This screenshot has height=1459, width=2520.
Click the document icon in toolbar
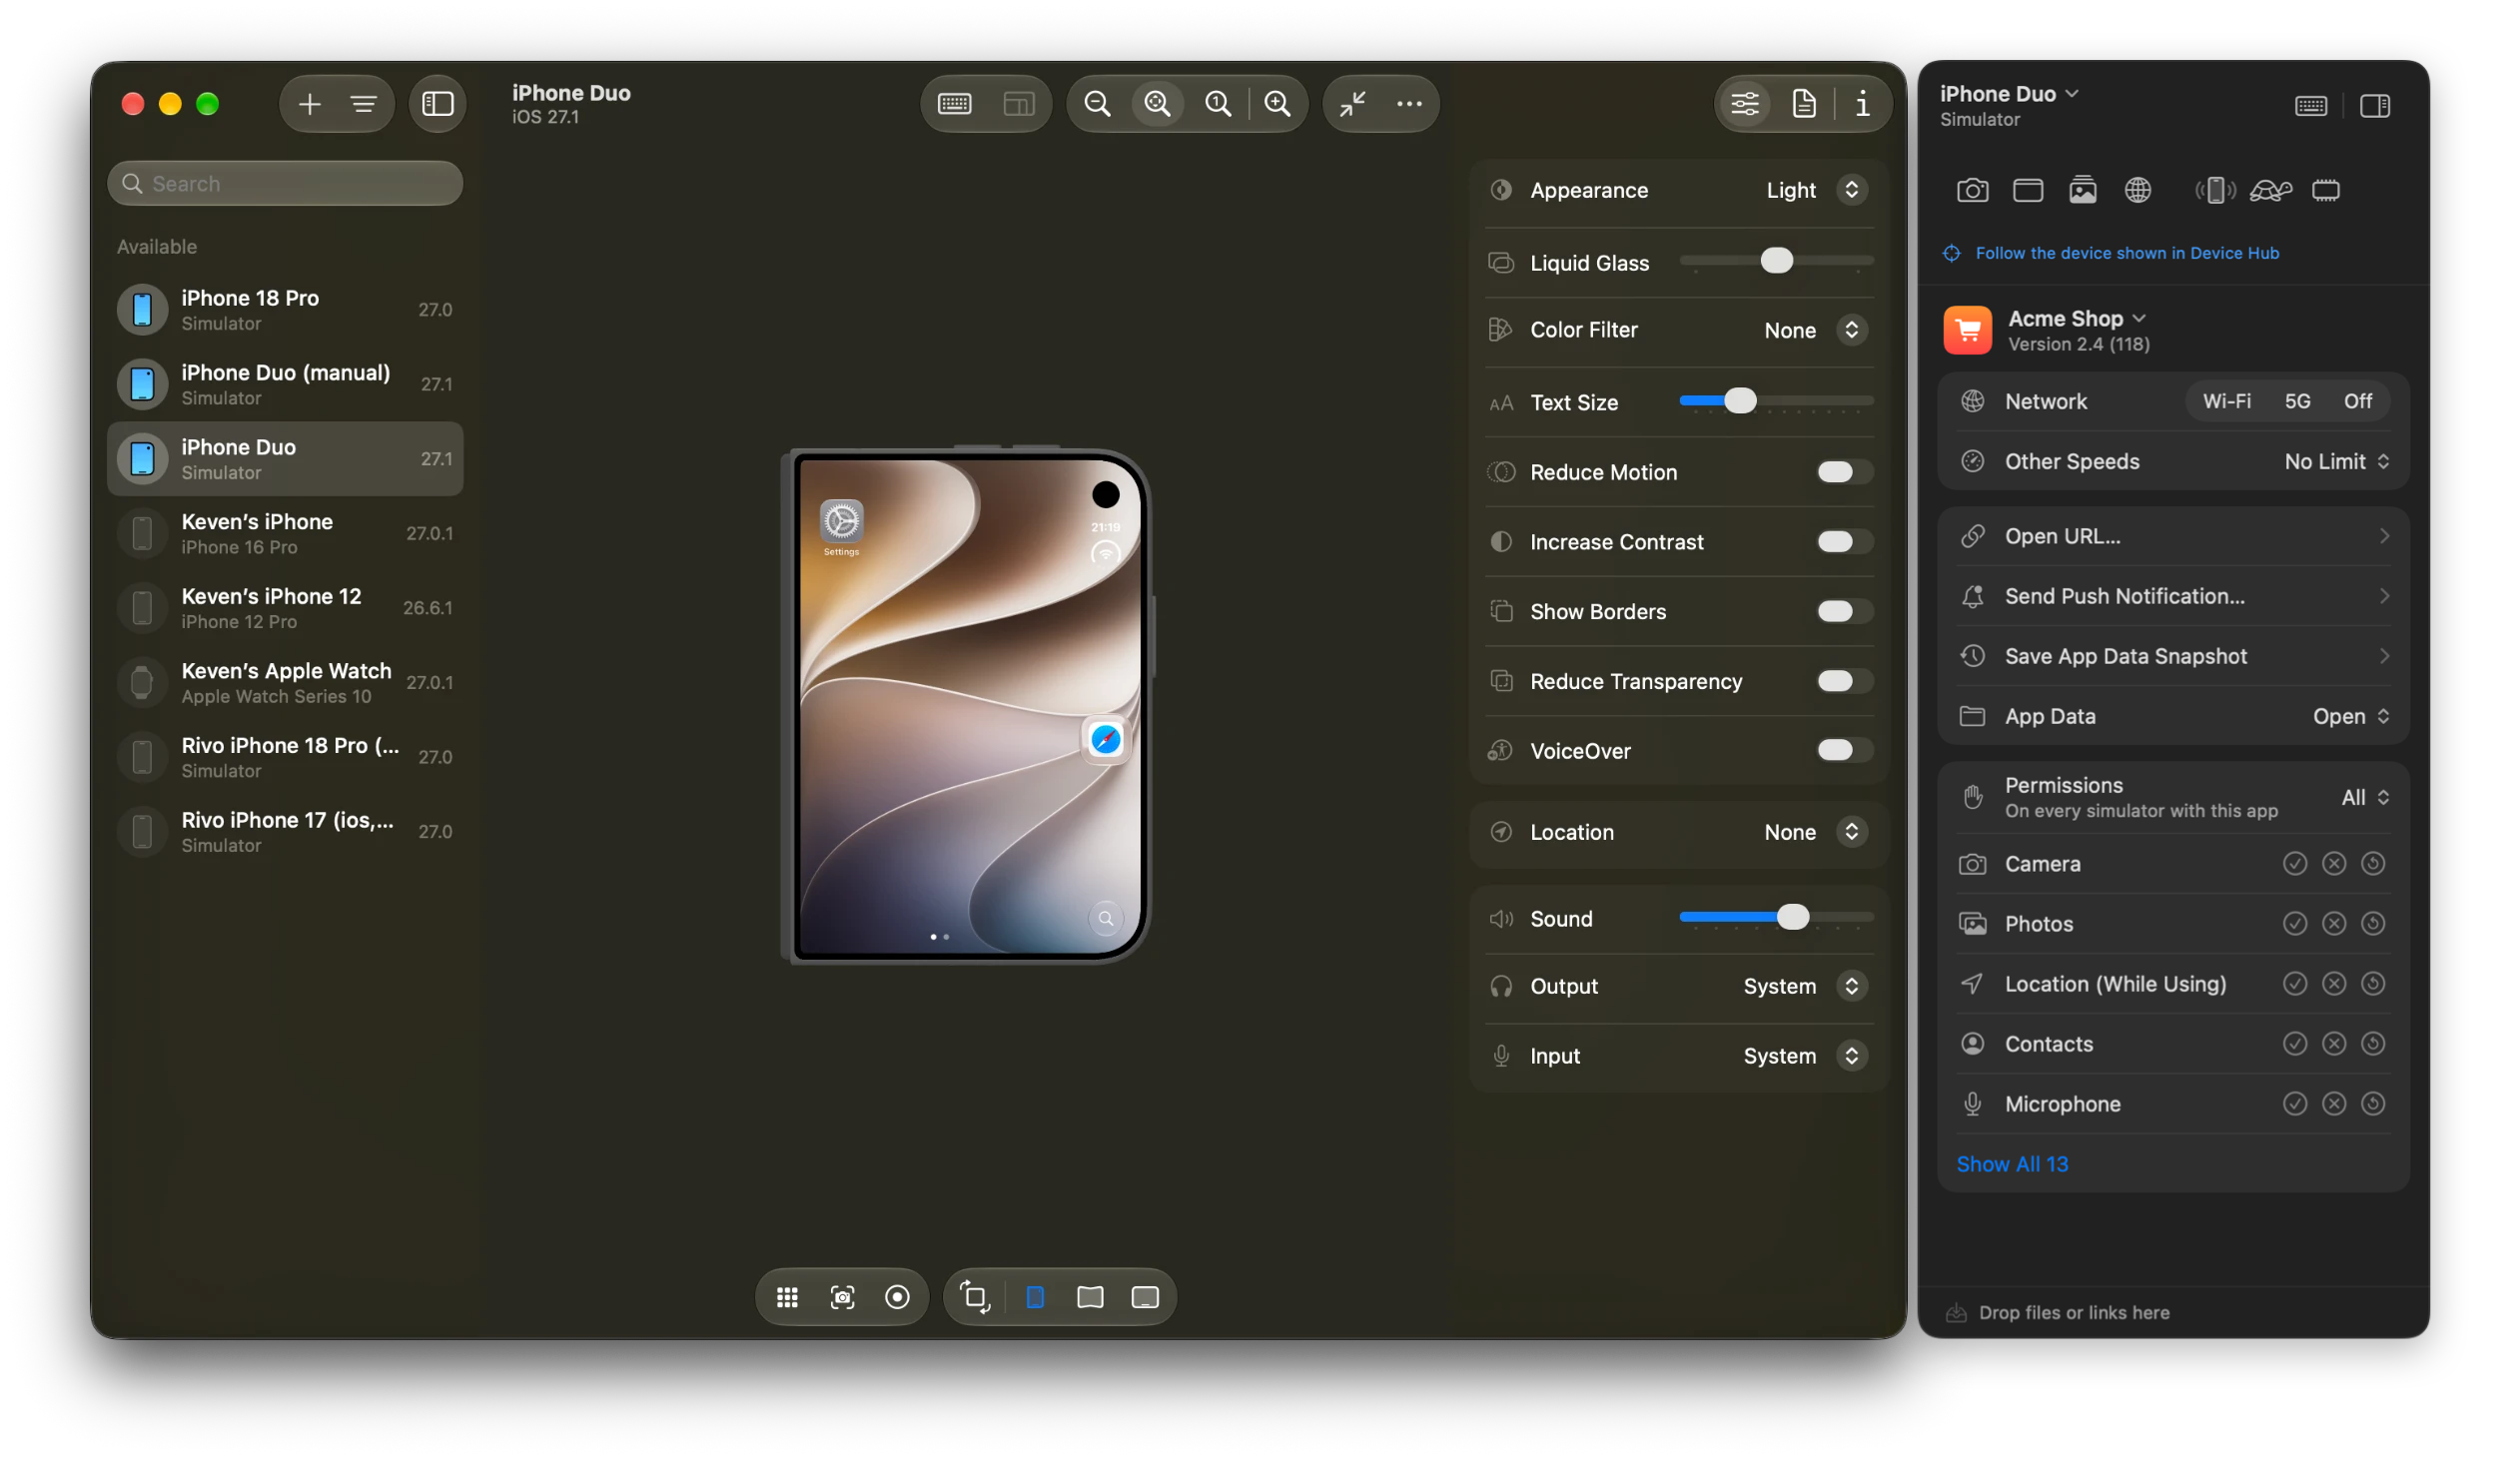coord(1804,104)
